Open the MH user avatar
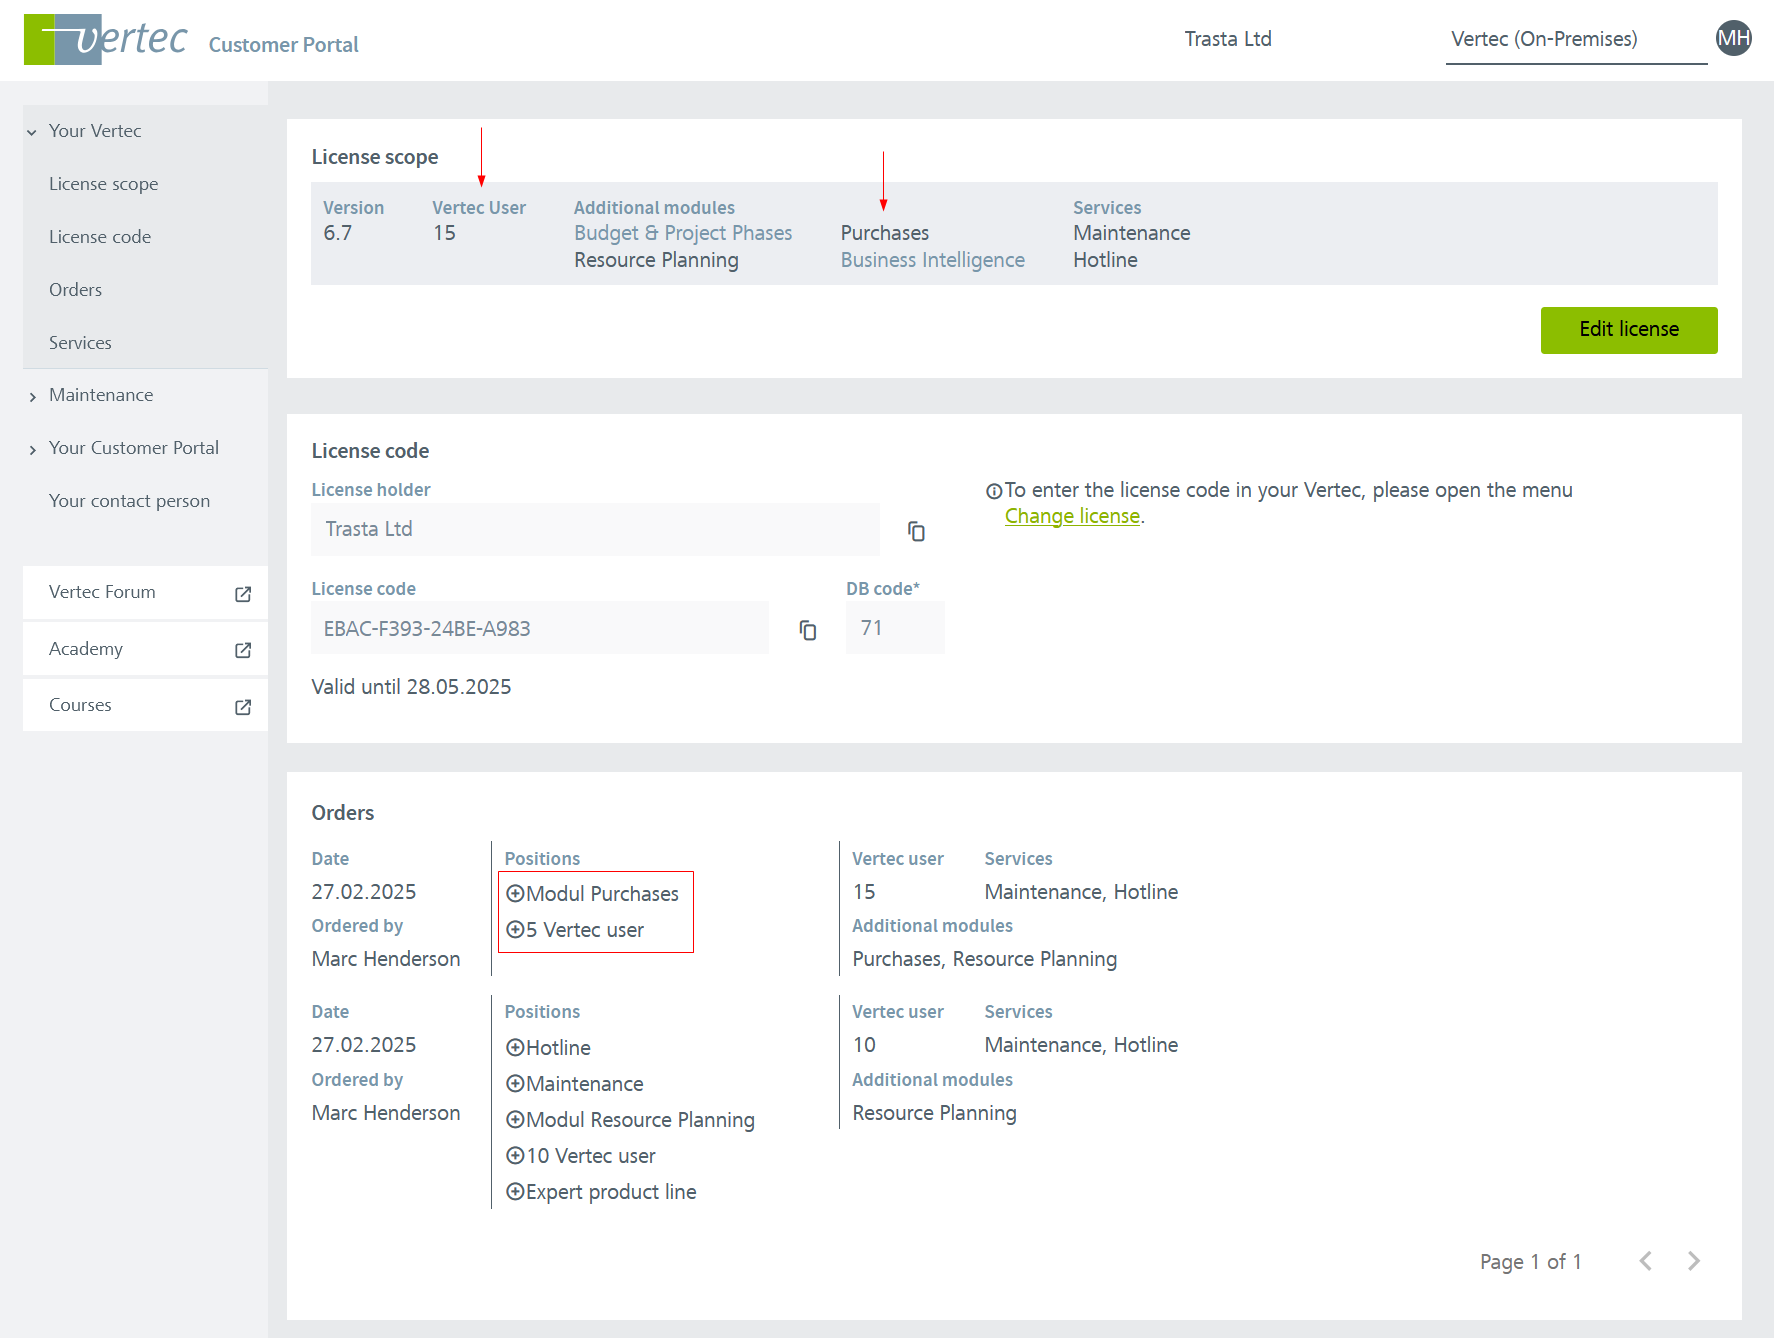The height and width of the screenshot is (1338, 1774). click(1733, 39)
